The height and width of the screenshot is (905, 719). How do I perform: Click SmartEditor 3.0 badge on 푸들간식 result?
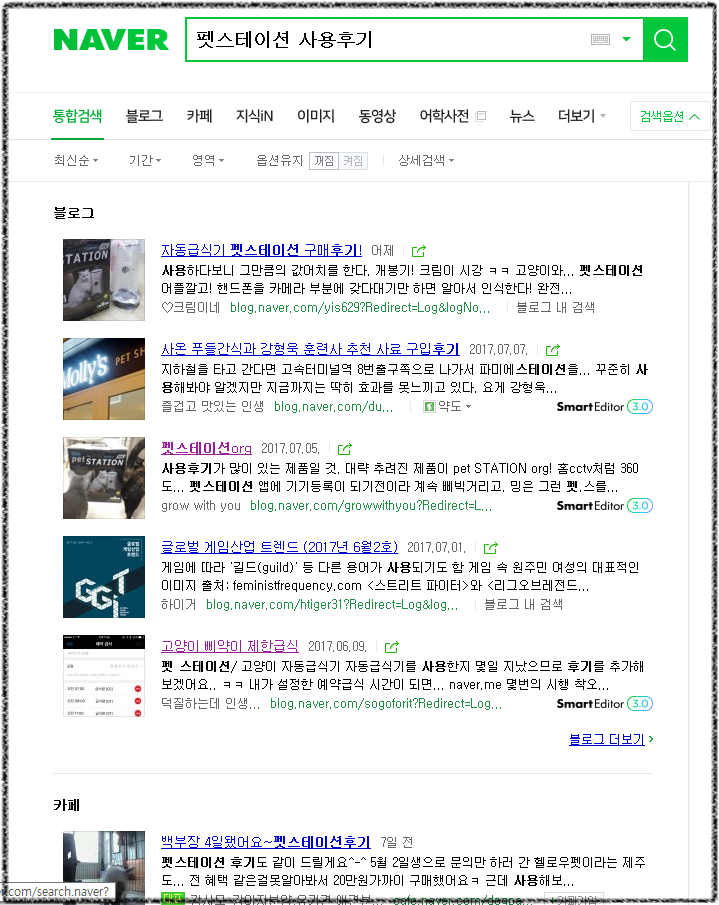(604, 406)
